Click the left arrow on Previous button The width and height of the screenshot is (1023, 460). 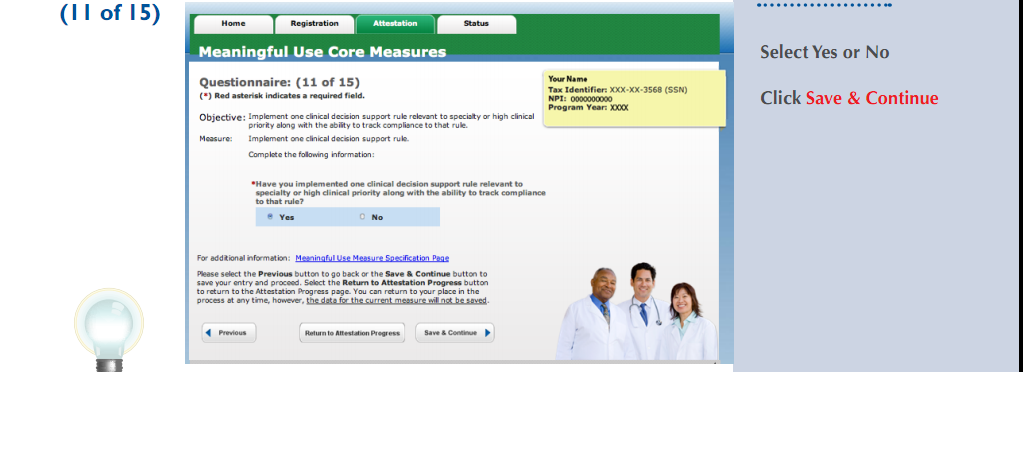coord(209,333)
